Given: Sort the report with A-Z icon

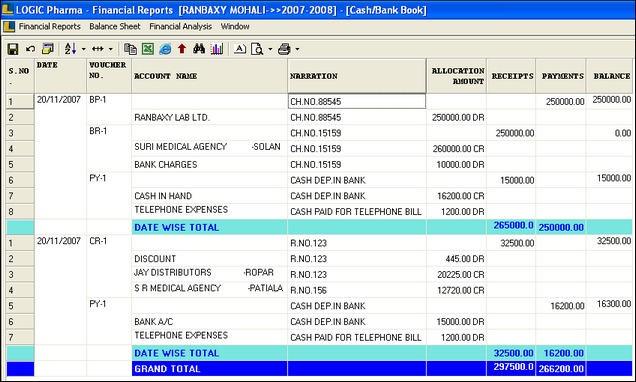Looking at the screenshot, I should pos(70,49).
